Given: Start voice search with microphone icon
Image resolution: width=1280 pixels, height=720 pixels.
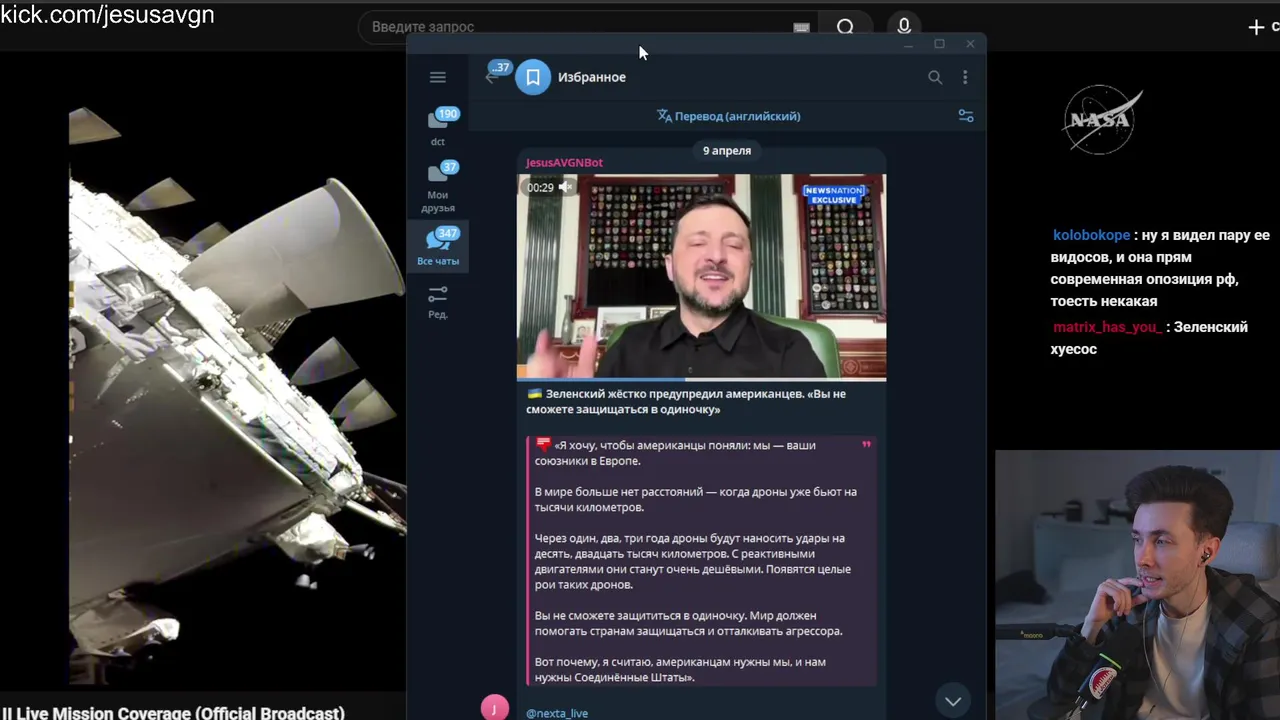Looking at the screenshot, I should (x=904, y=27).
